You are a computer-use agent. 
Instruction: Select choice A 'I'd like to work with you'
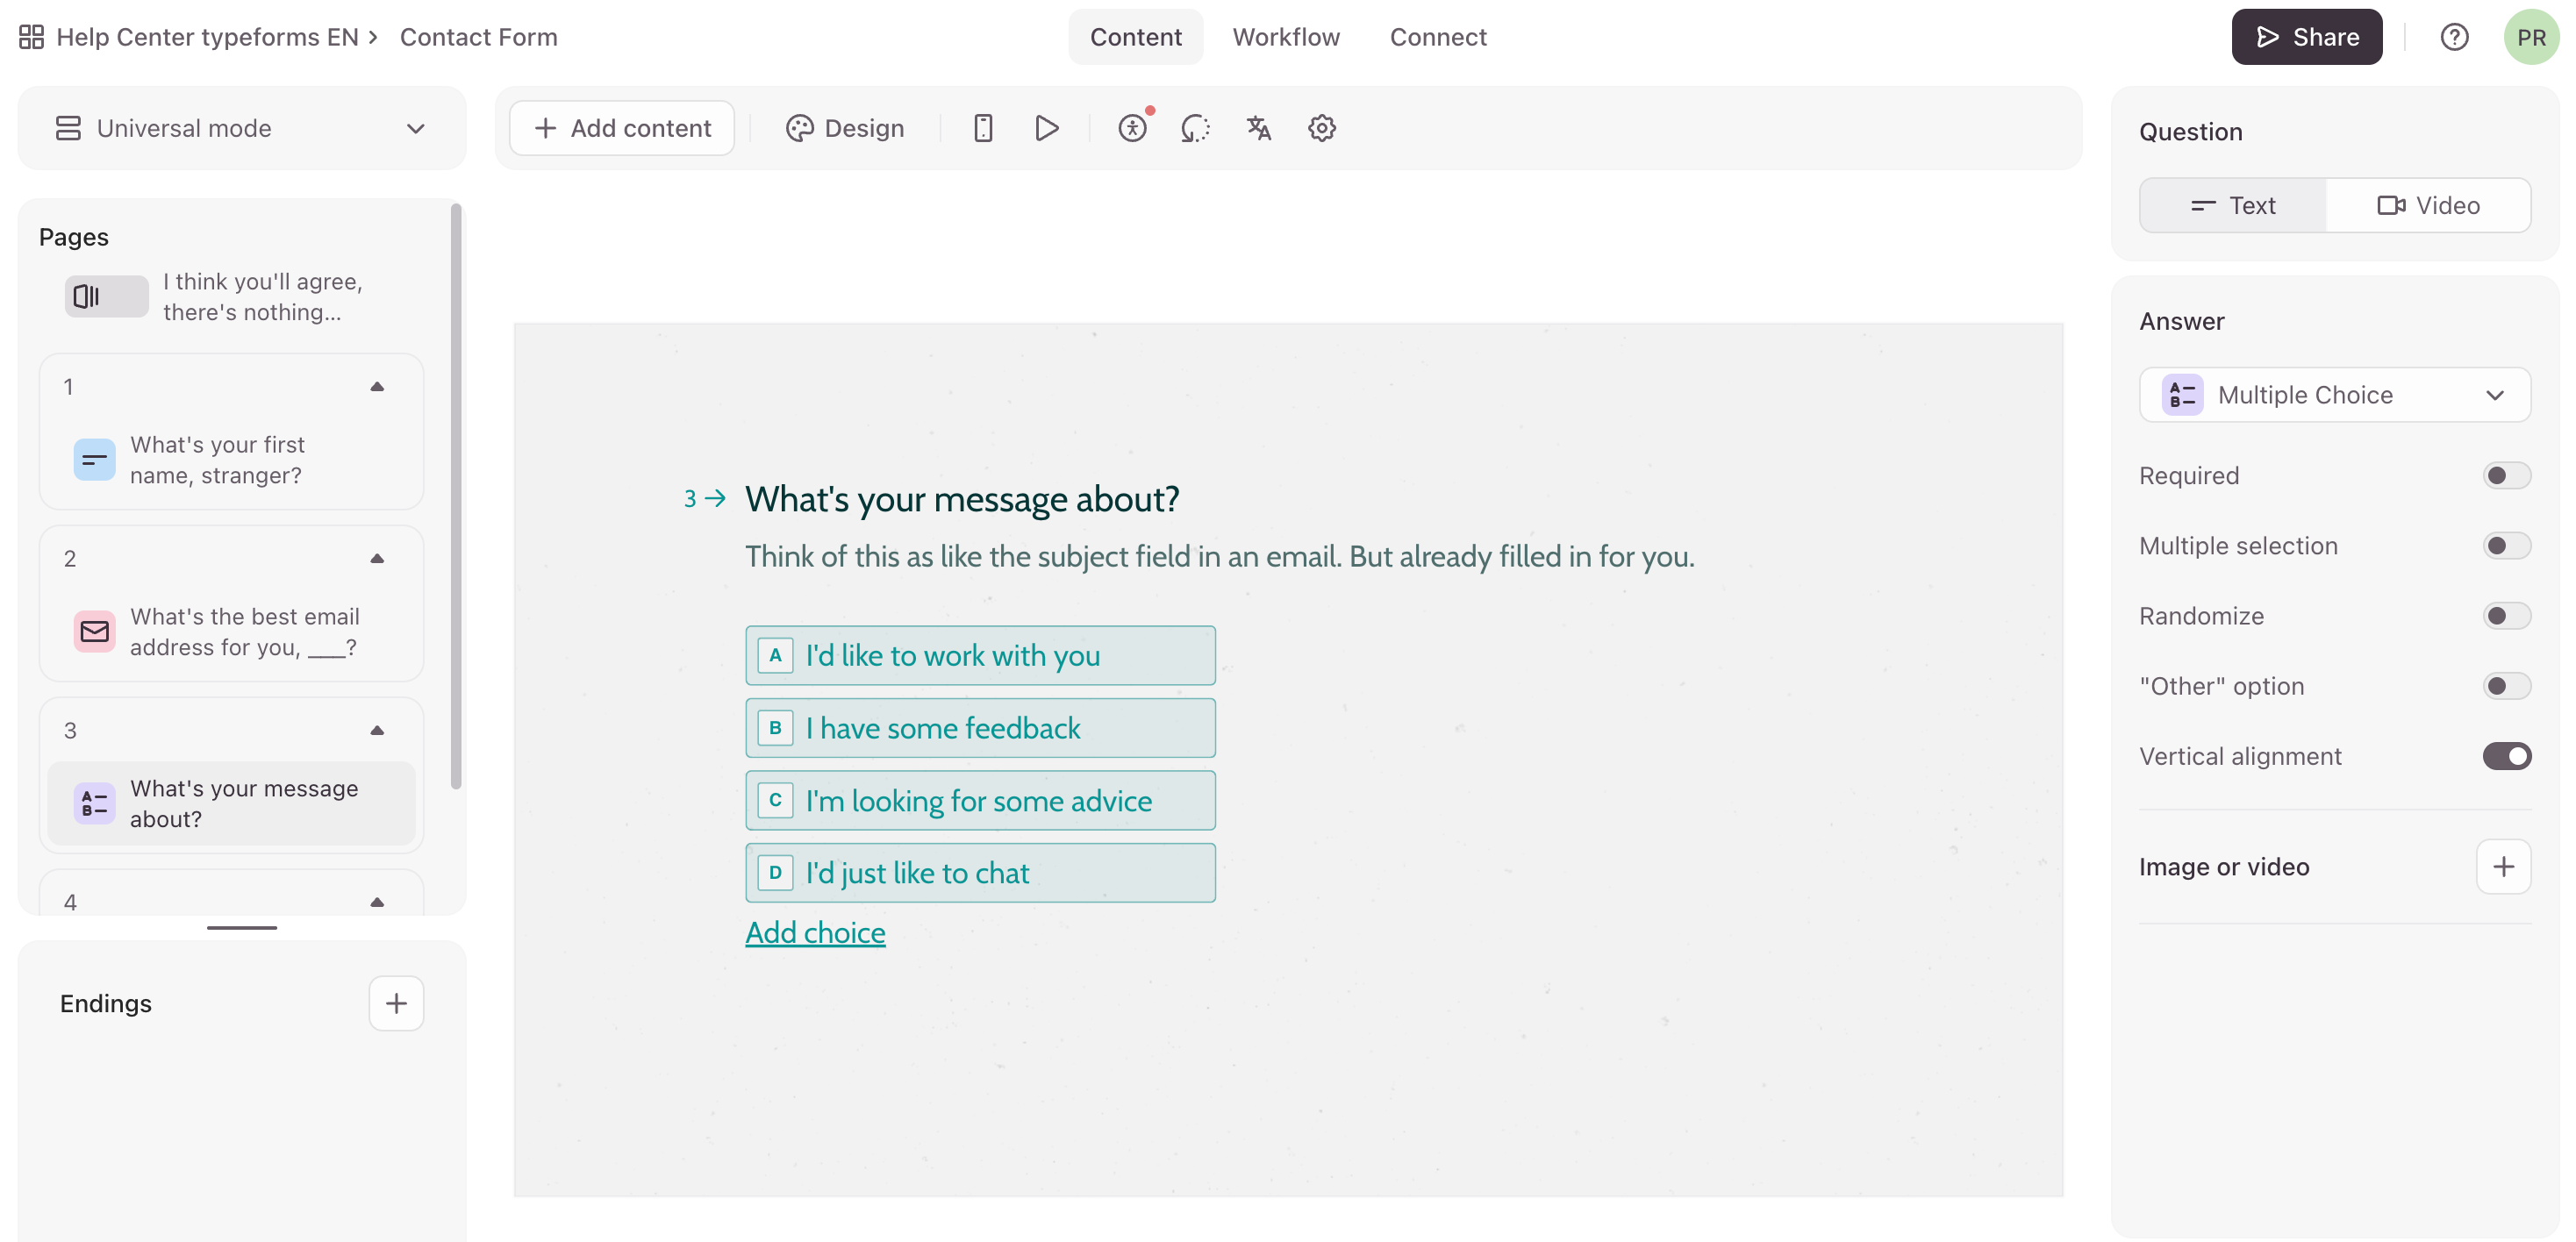(x=979, y=655)
